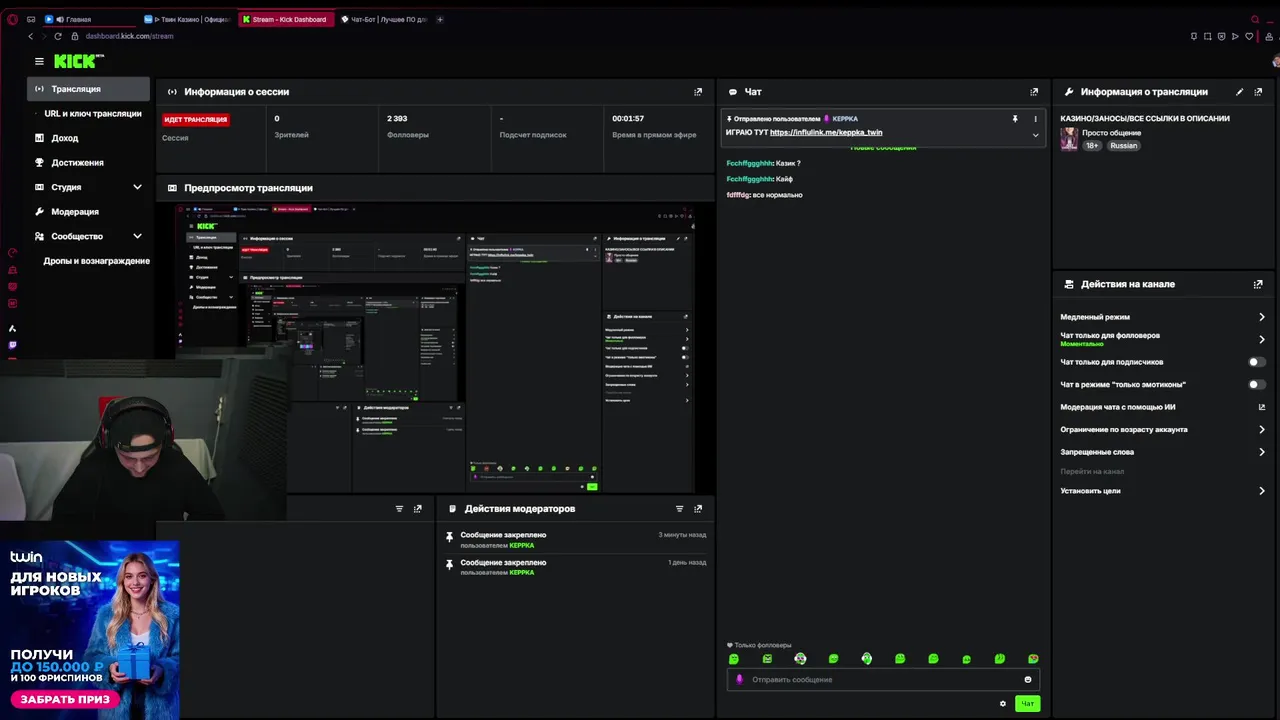
Task: Click the Отправить сообщение input field
Action: [883, 680]
